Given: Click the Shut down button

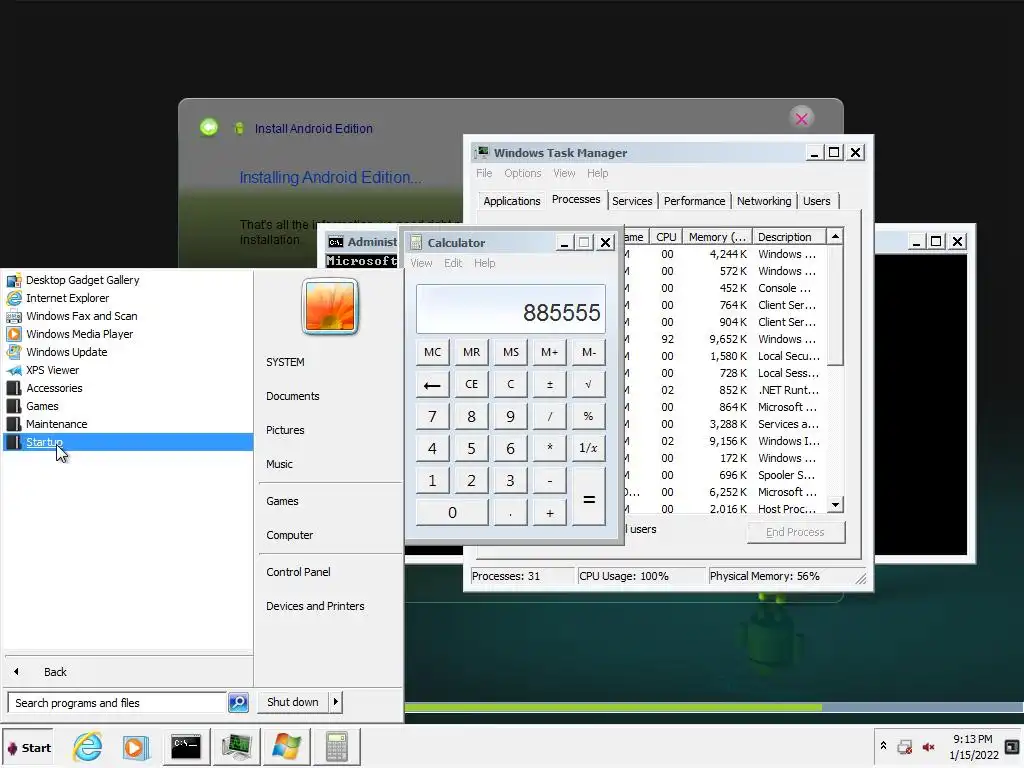Looking at the screenshot, I should [x=293, y=702].
